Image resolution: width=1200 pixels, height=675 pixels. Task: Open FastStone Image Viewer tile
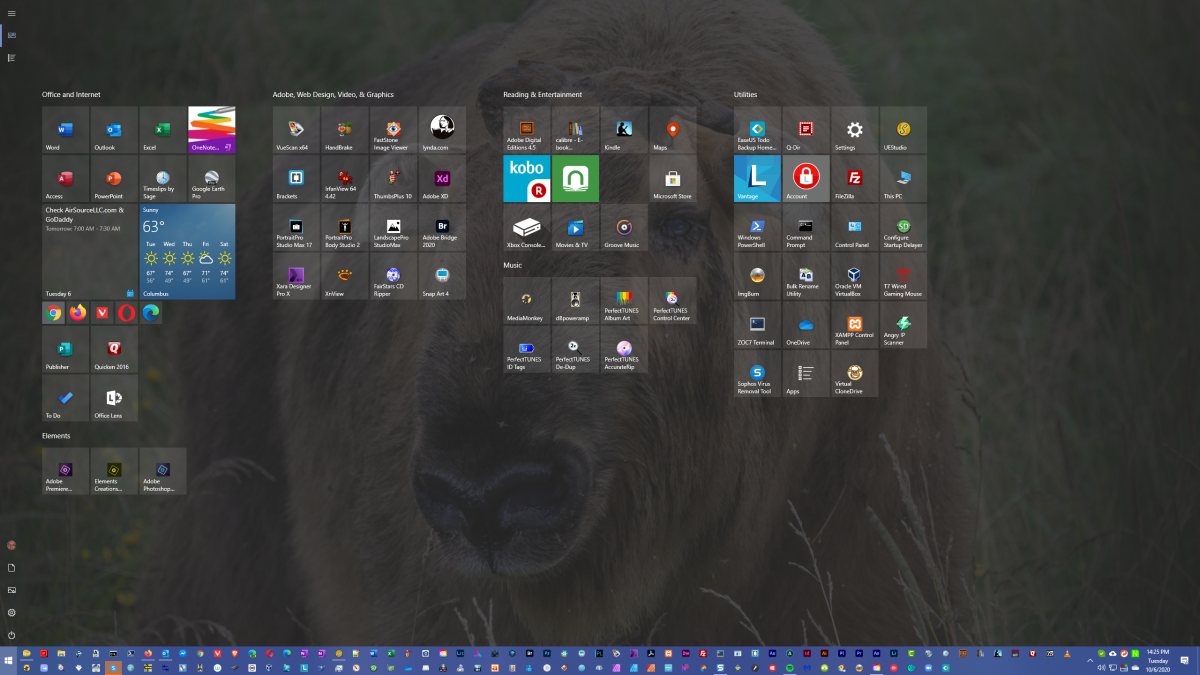coord(394,130)
